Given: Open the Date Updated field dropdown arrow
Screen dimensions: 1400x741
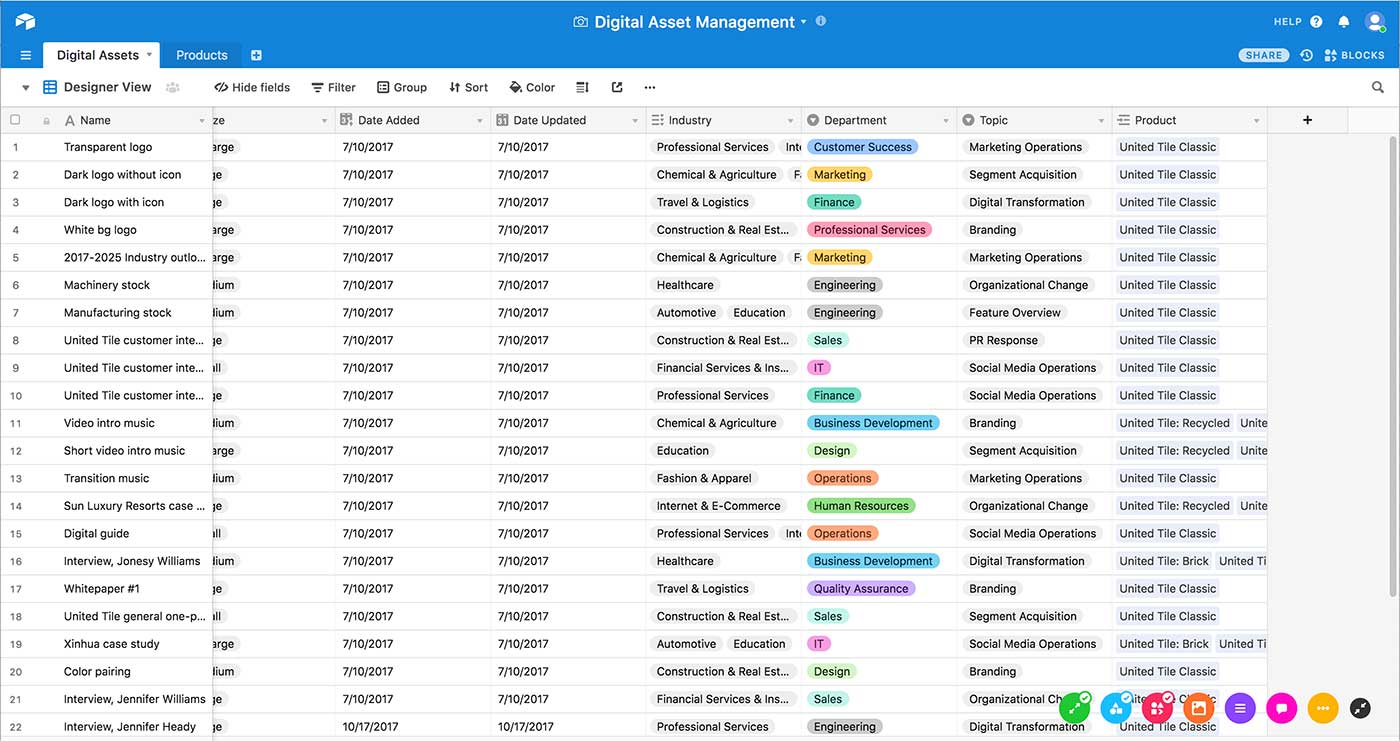Looking at the screenshot, I should coord(634,121).
